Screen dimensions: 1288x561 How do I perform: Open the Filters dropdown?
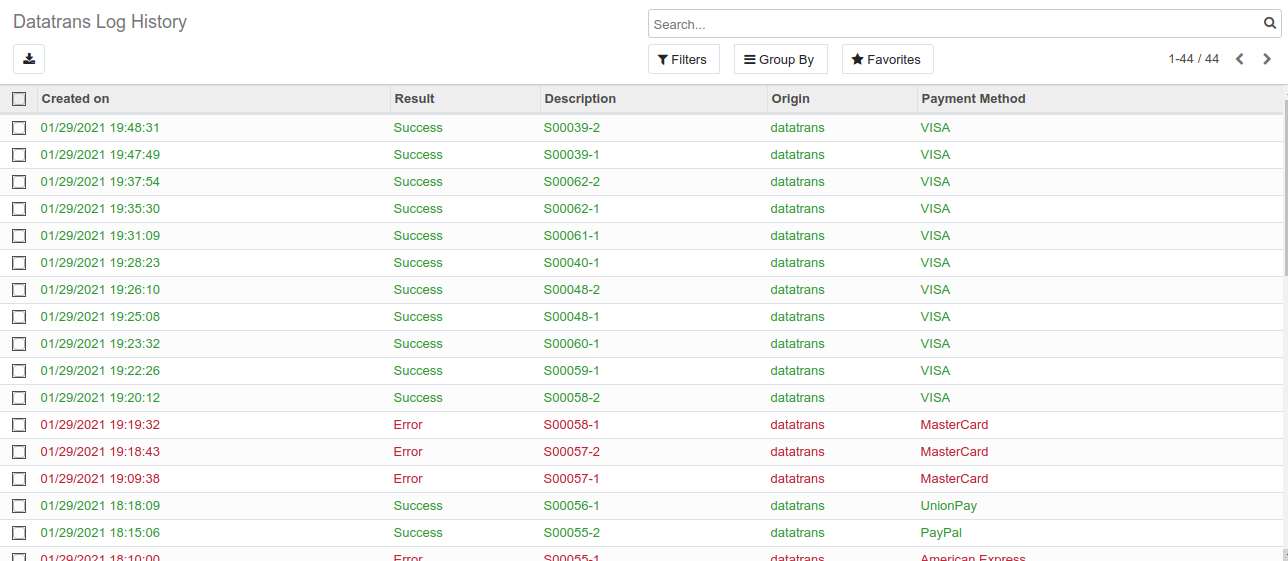click(x=683, y=59)
